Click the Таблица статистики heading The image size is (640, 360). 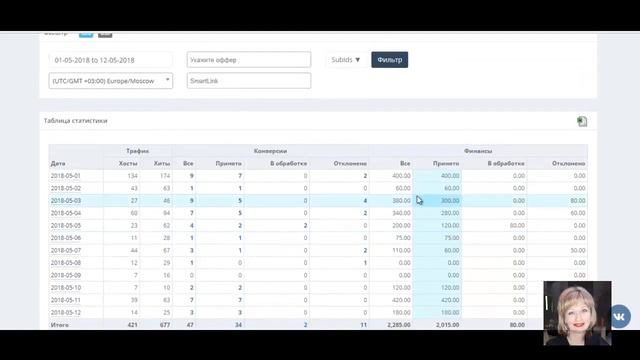(76, 120)
